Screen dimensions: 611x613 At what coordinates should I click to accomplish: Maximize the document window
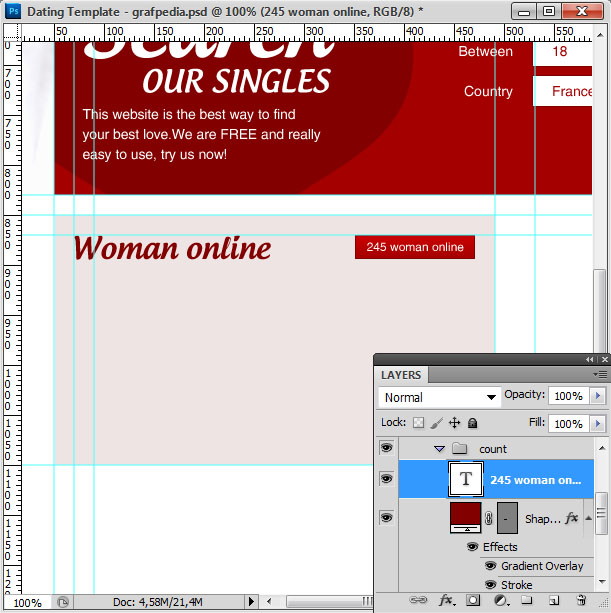548,11
